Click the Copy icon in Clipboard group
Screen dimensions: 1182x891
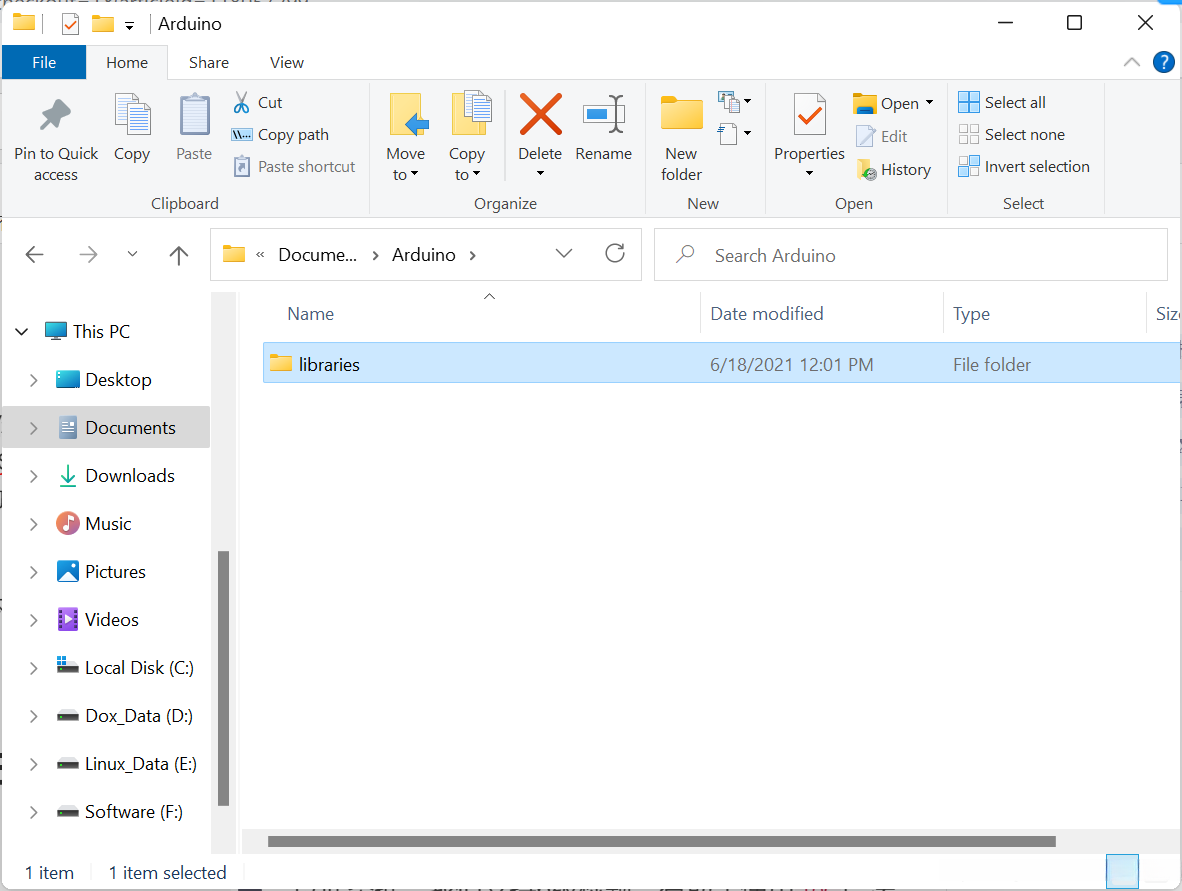pyautogui.click(x=131, y=117)
